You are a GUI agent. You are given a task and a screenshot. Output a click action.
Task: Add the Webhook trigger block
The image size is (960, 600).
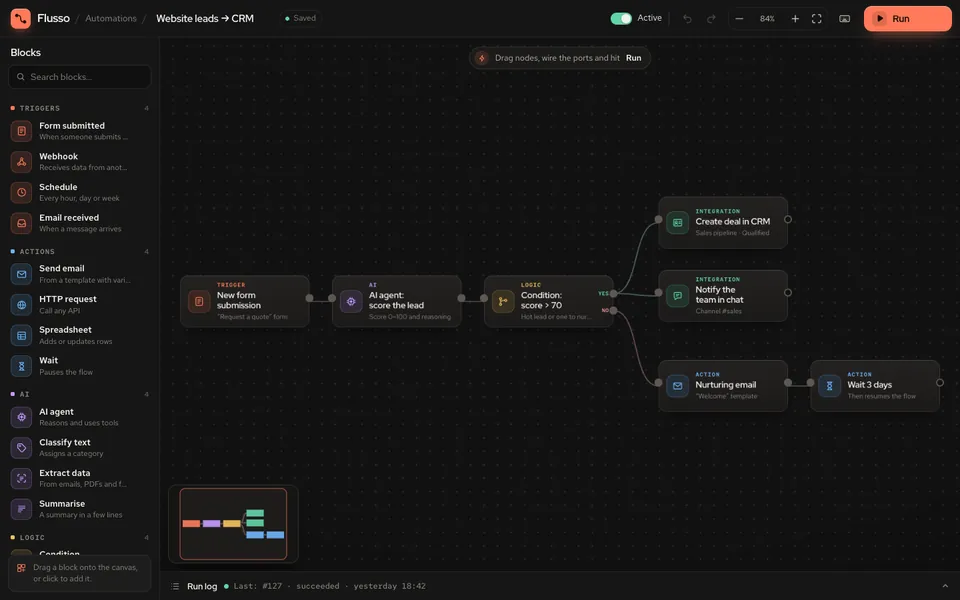[80, 162]
